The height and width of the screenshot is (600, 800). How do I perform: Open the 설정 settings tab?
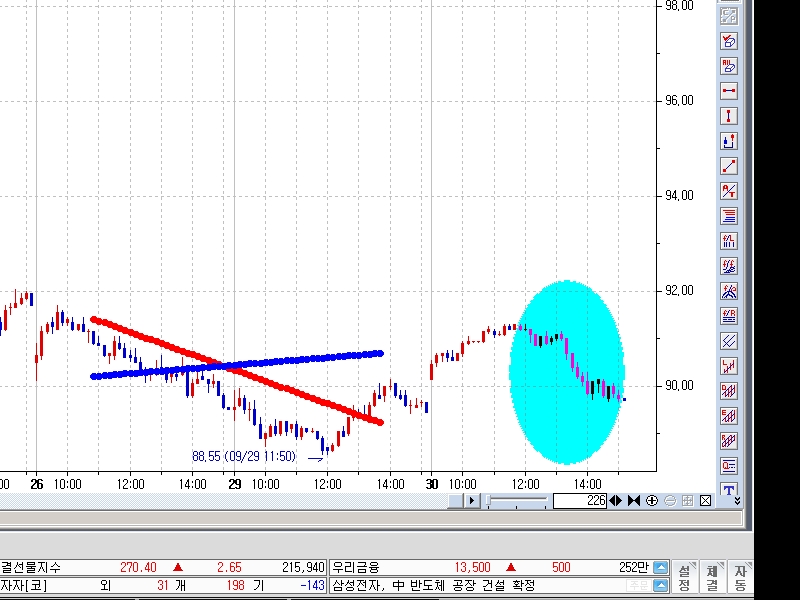point(684,577)
